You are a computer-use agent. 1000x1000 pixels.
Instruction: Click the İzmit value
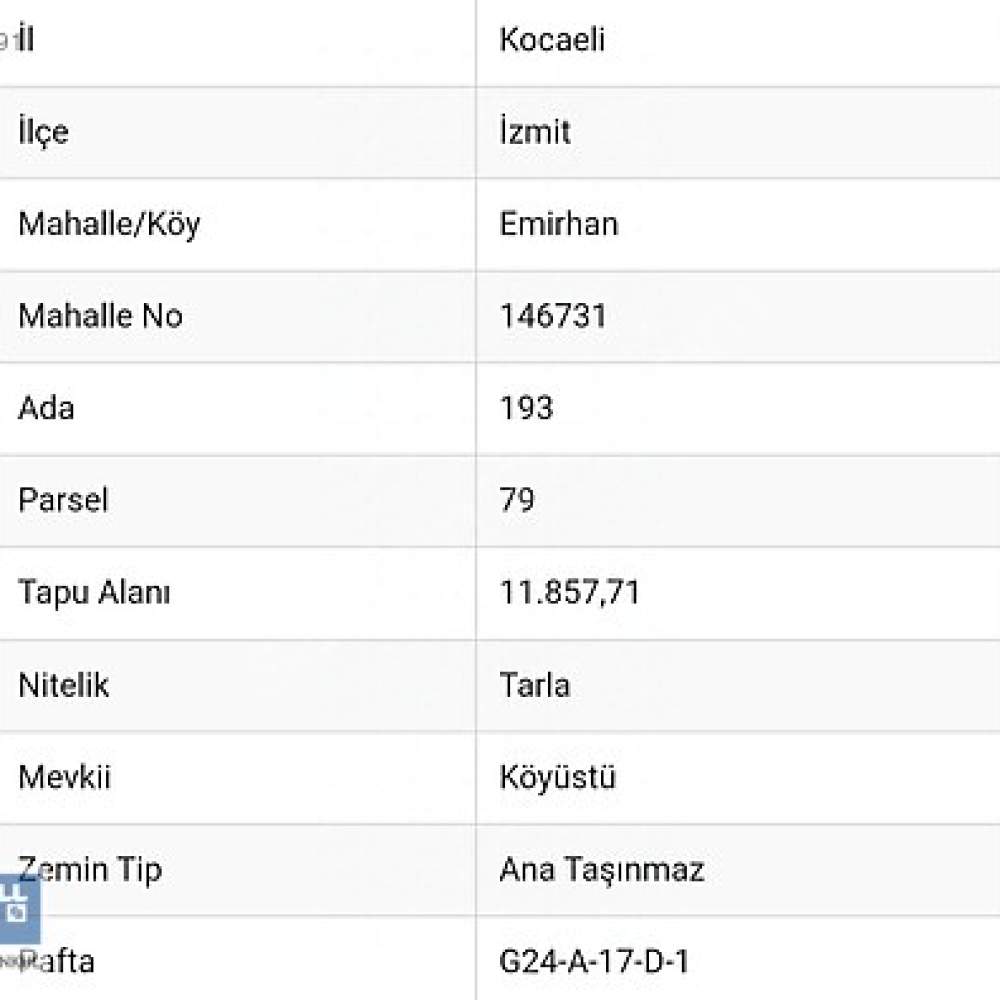coord(534,131)
